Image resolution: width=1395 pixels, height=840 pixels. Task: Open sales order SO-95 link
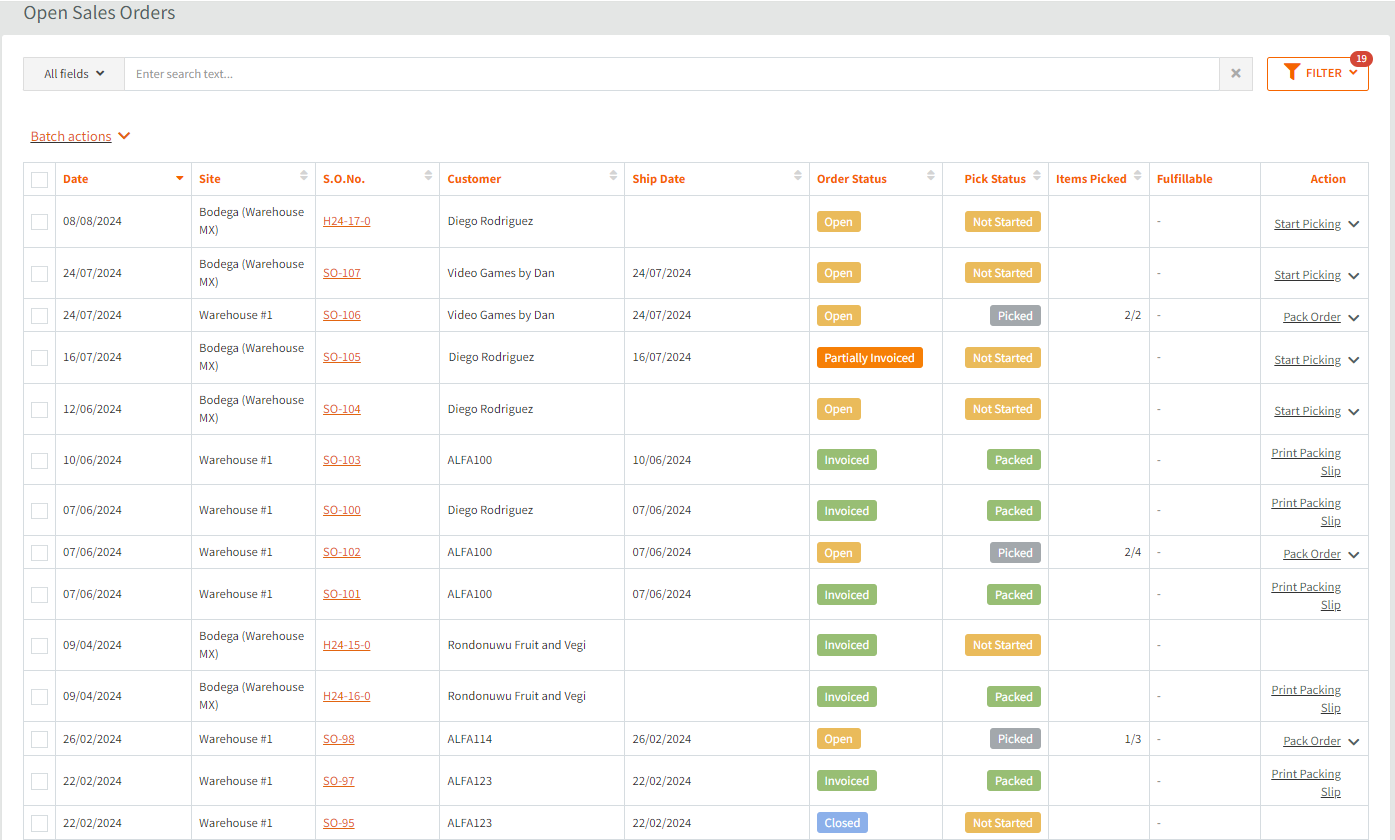338,823
